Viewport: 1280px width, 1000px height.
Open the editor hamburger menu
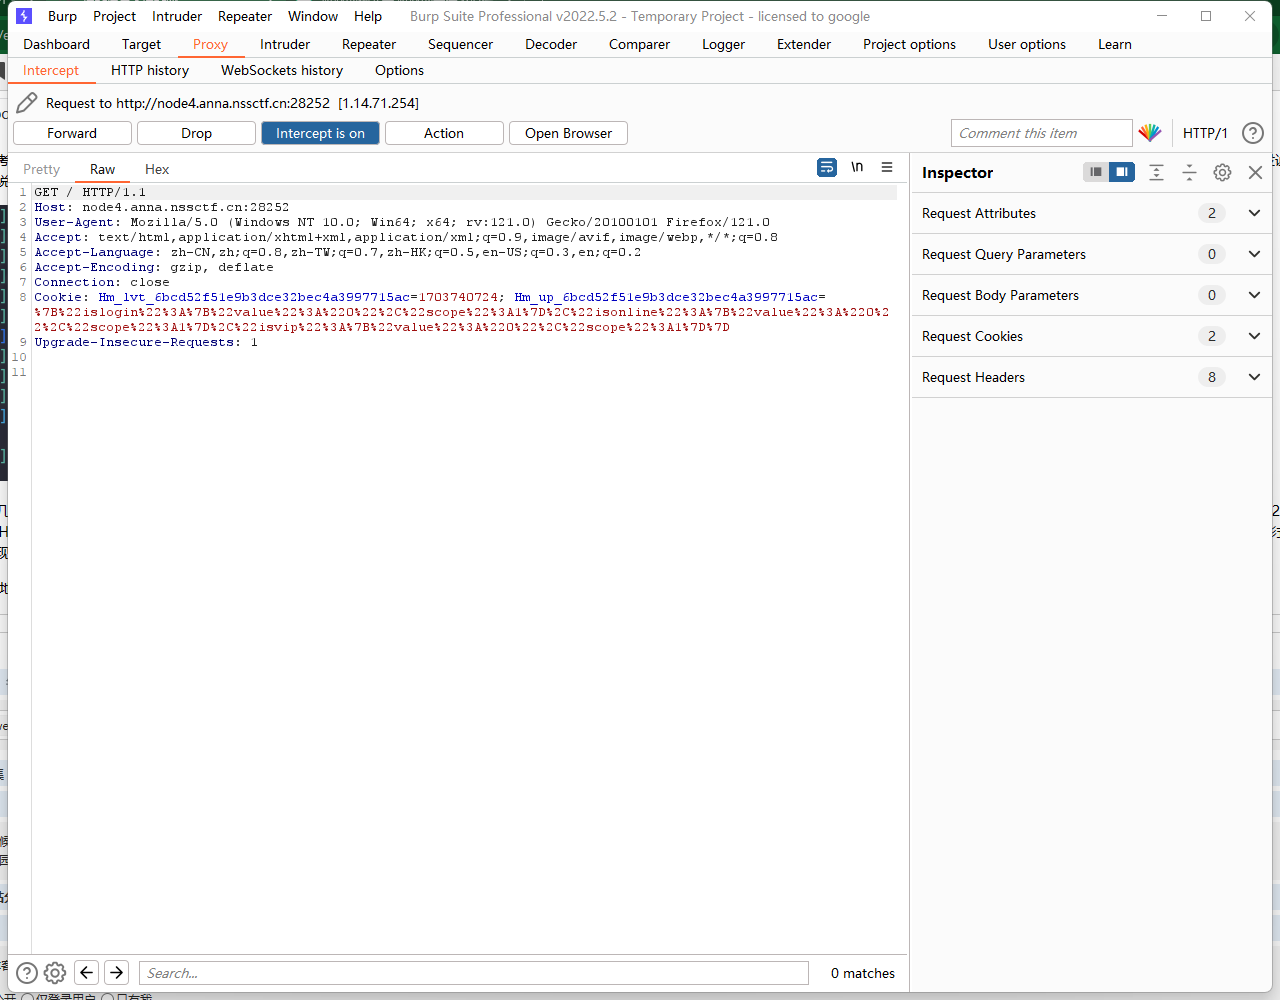click(x=887, y=168)
